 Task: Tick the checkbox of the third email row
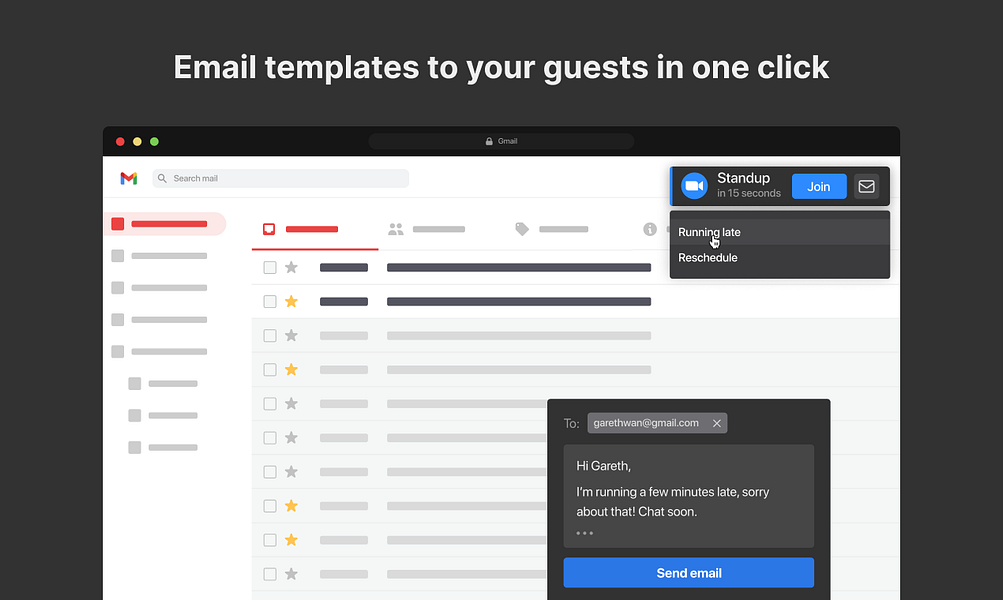click(x=270, y=336)
